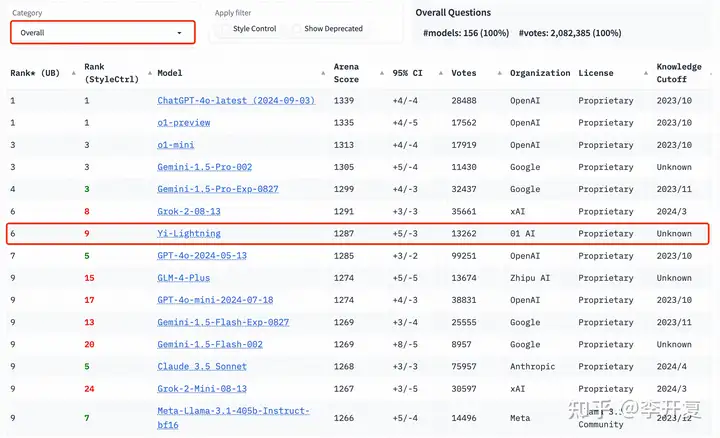
Task: Select the #models: 156 (100%) text
Action: 466,33
